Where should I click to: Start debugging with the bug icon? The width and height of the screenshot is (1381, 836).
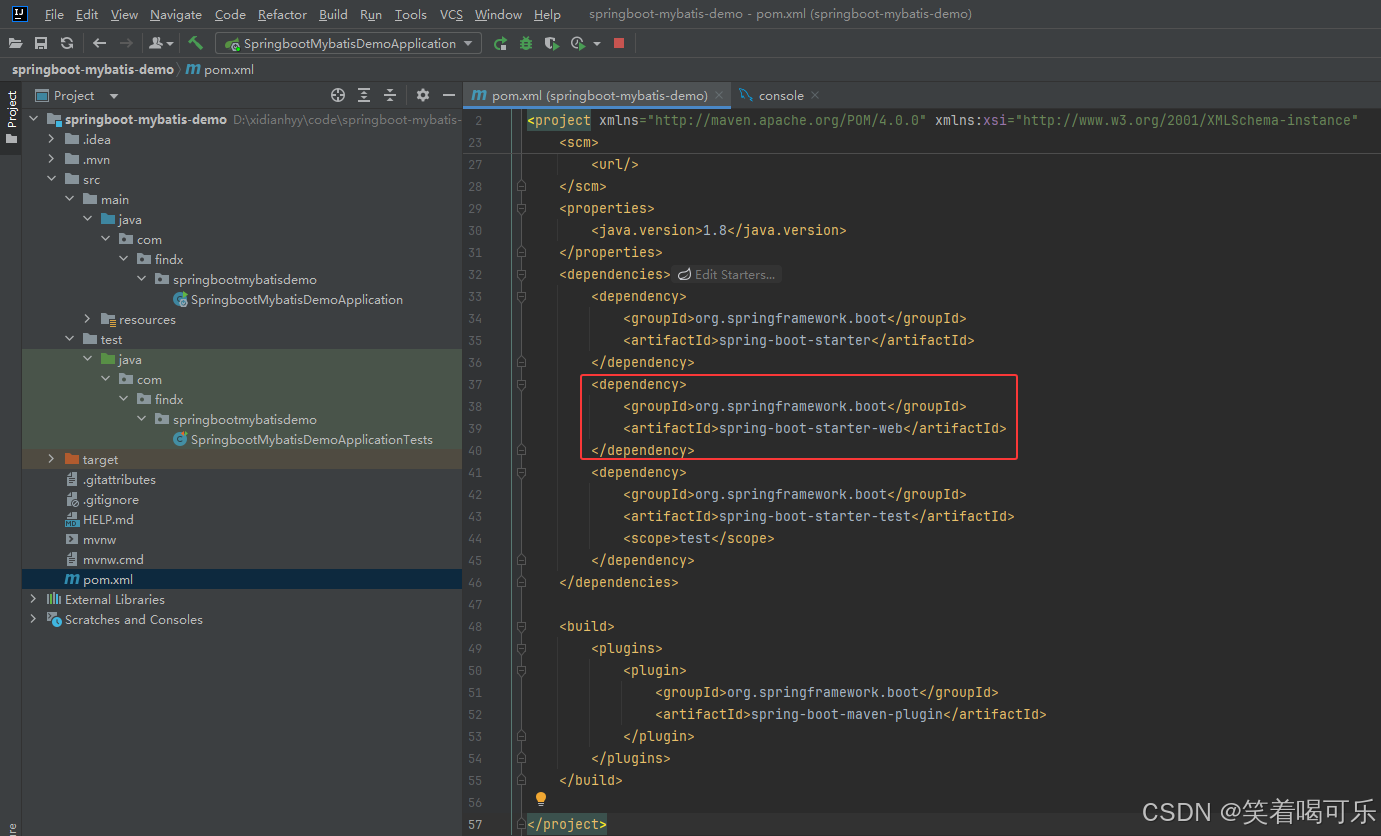coord(526,43)
